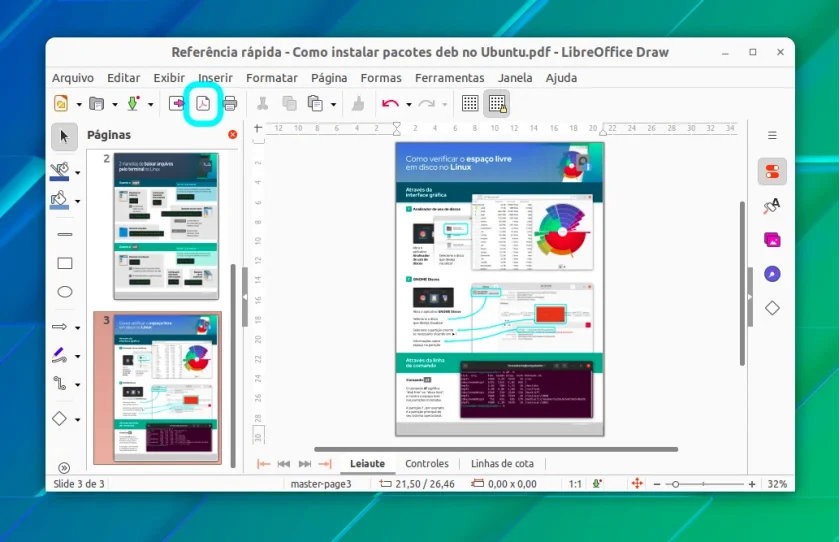The image size is (840, 542).
Task: Click the 32% zoom value
Action: point(777,484)
